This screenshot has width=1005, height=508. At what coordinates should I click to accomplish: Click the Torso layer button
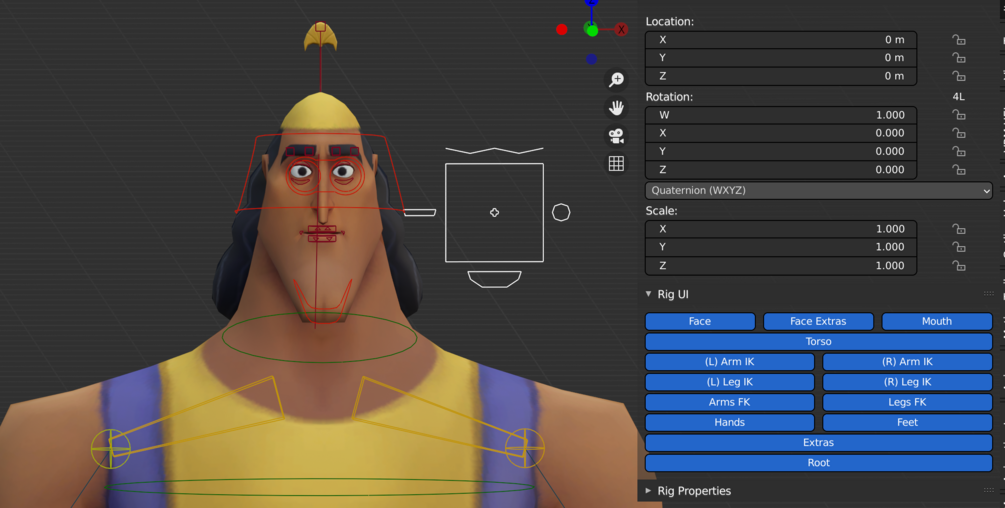click(818, 341)
